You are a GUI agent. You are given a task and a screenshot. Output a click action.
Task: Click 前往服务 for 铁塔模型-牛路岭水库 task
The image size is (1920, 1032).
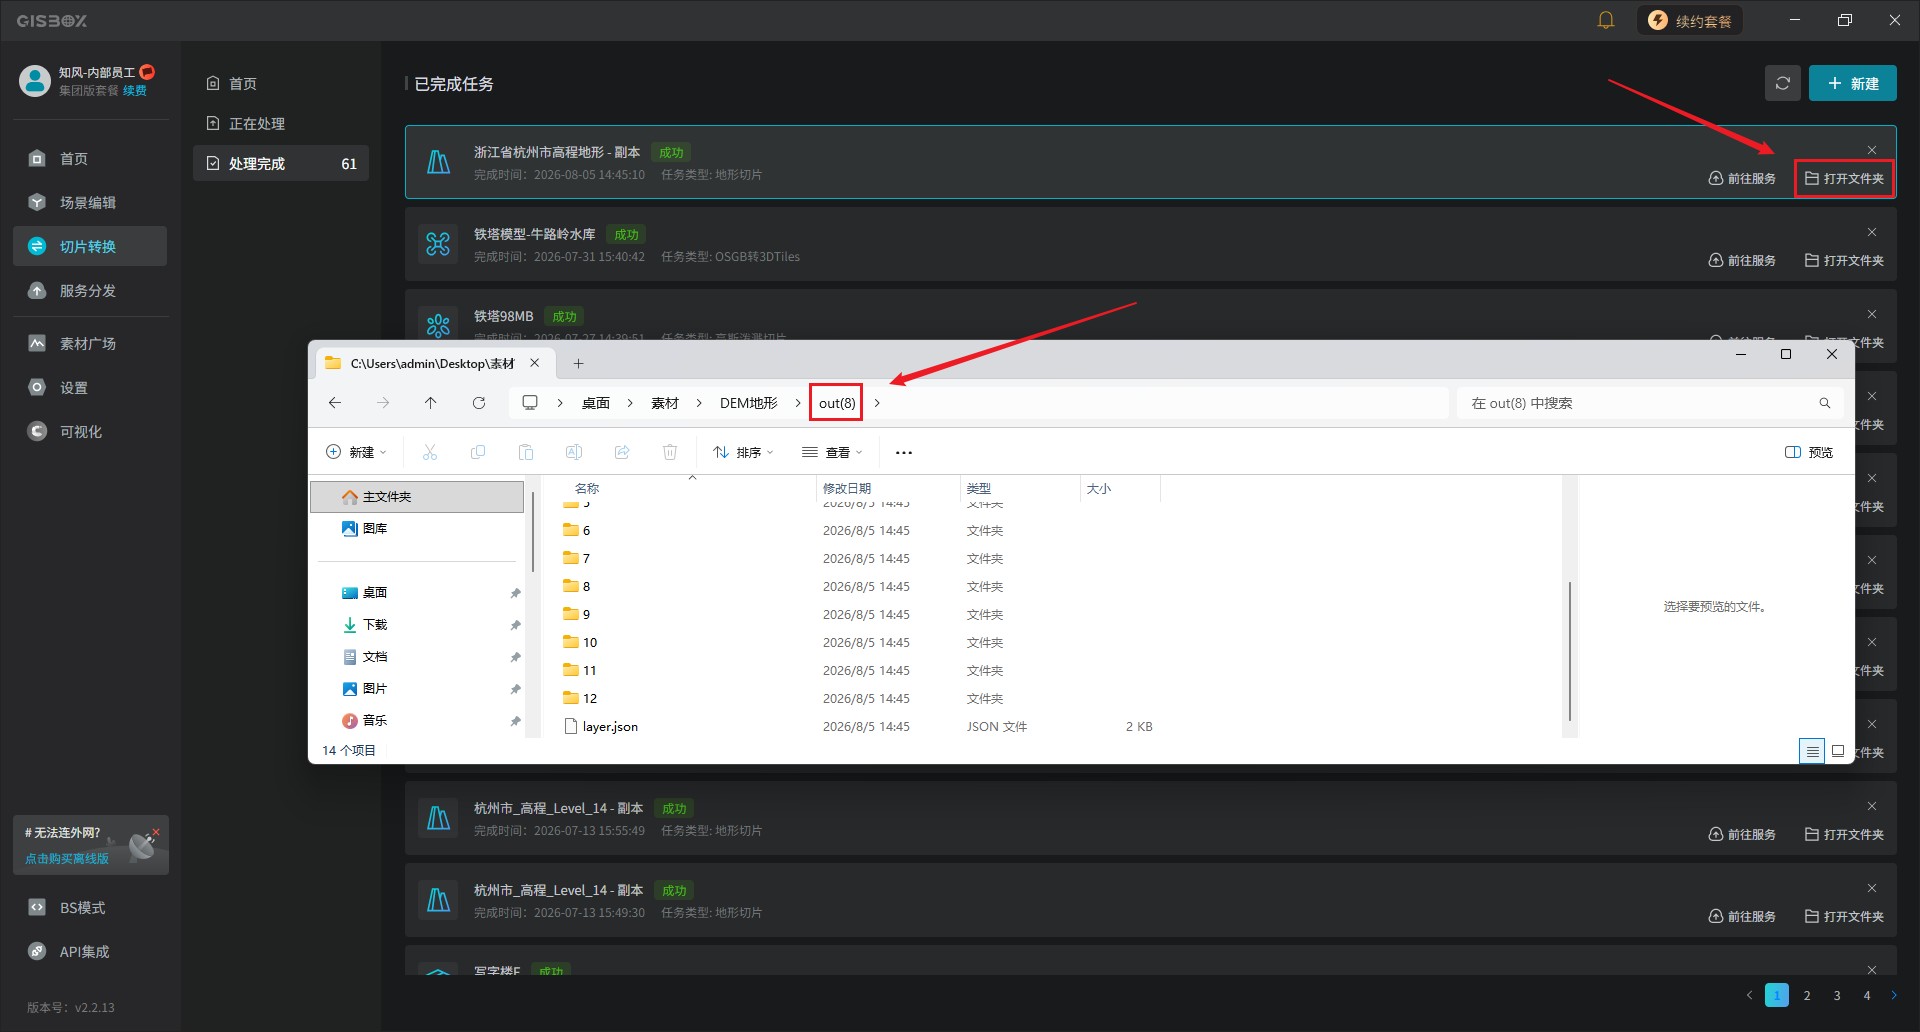coord(1742,260)
